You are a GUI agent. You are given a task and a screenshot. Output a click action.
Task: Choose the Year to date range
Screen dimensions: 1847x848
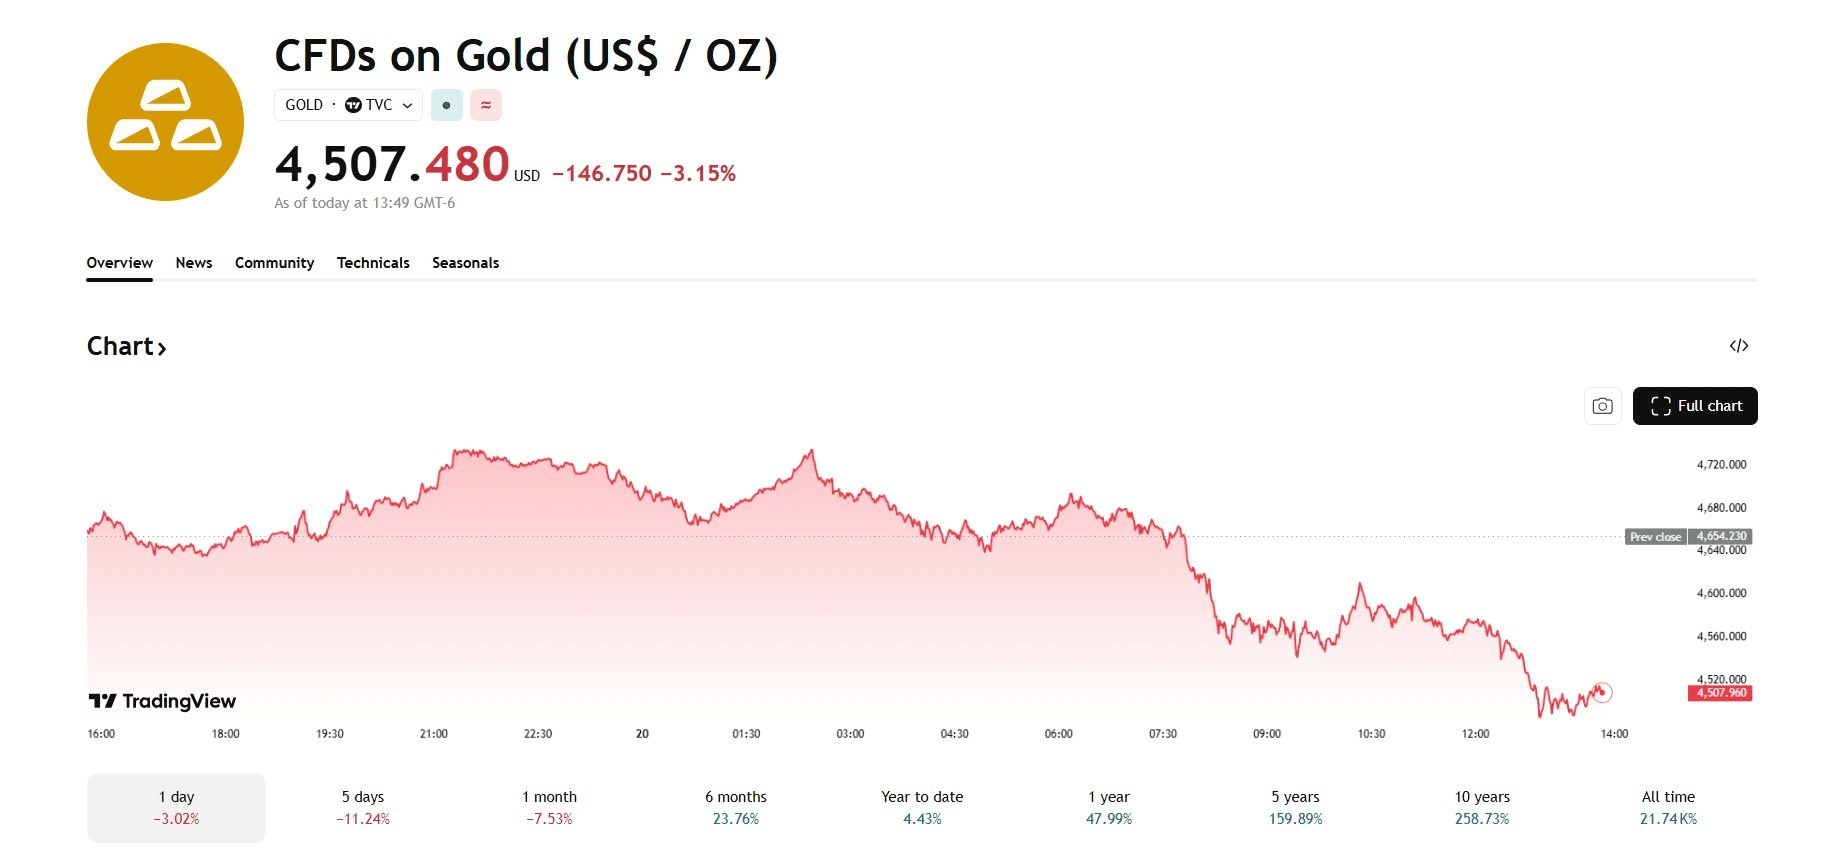coord(922,807)
